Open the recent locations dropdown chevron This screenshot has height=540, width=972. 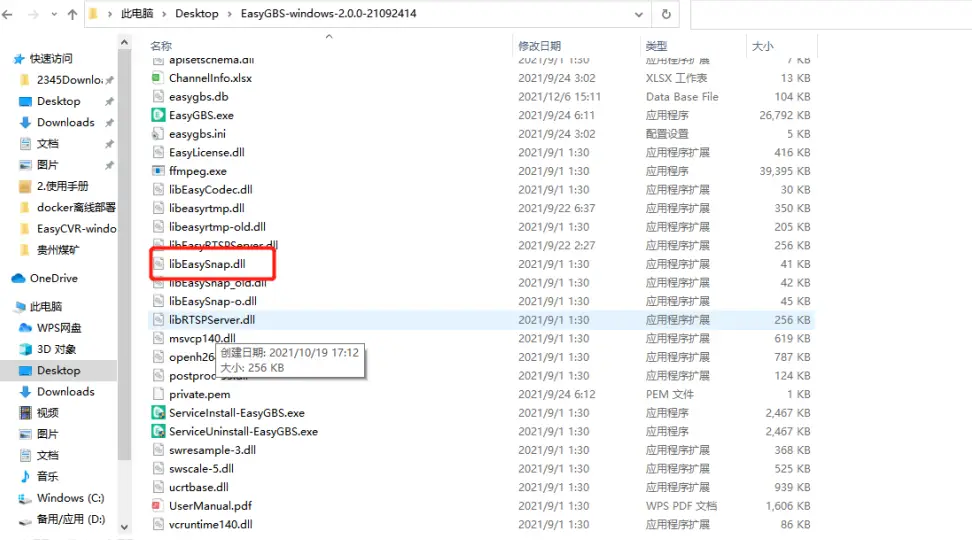point(54,15)
